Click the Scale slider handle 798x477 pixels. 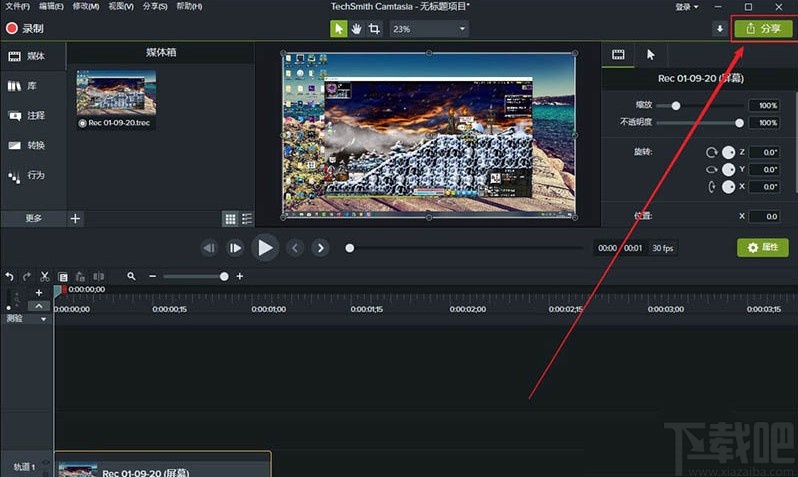click(x=676, y=106)
